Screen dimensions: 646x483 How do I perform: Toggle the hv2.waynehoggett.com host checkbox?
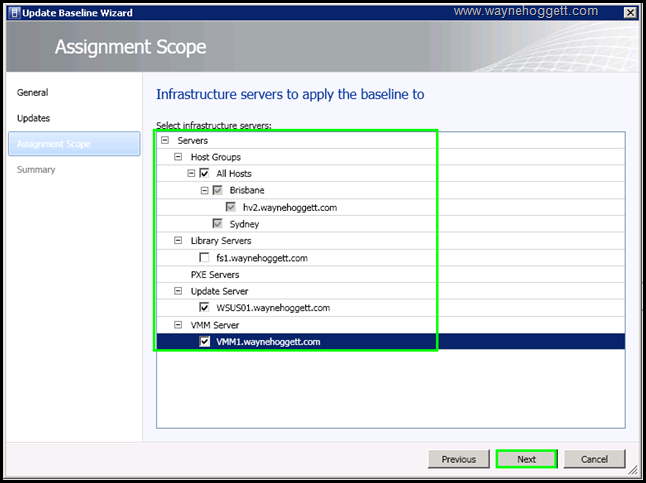[x=231, y=207]
